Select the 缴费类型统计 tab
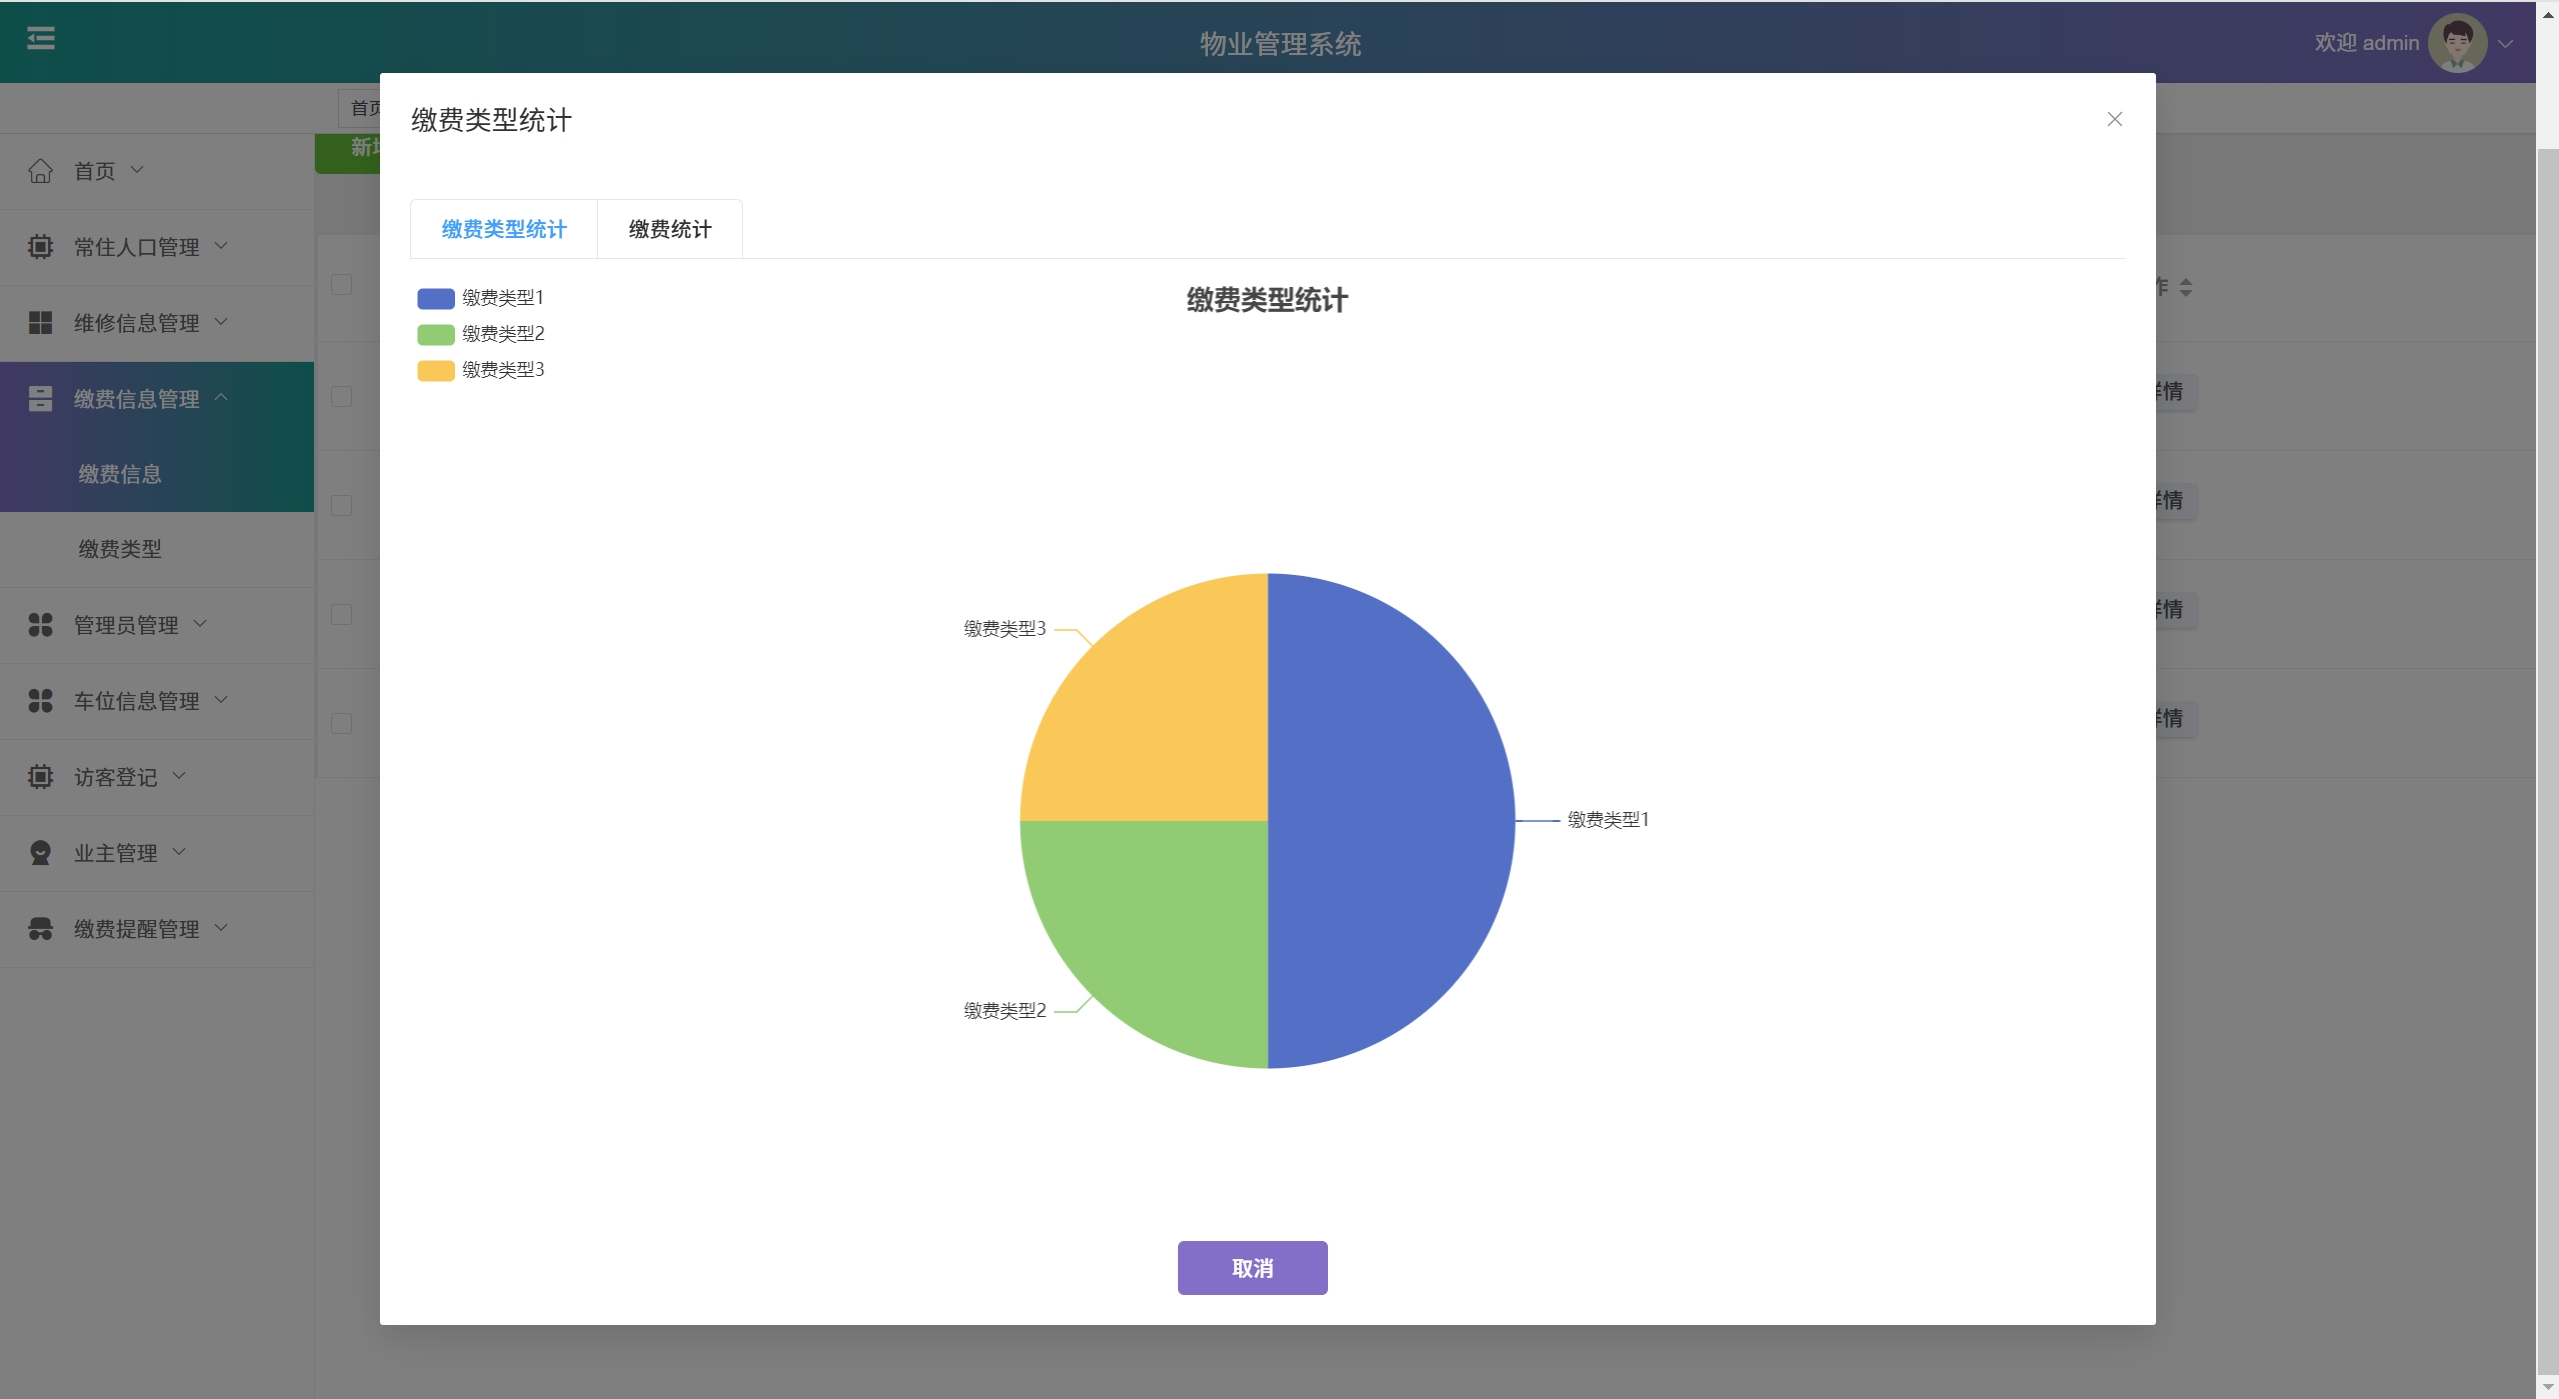The image size is (2559, 1399). coord(504,229)
